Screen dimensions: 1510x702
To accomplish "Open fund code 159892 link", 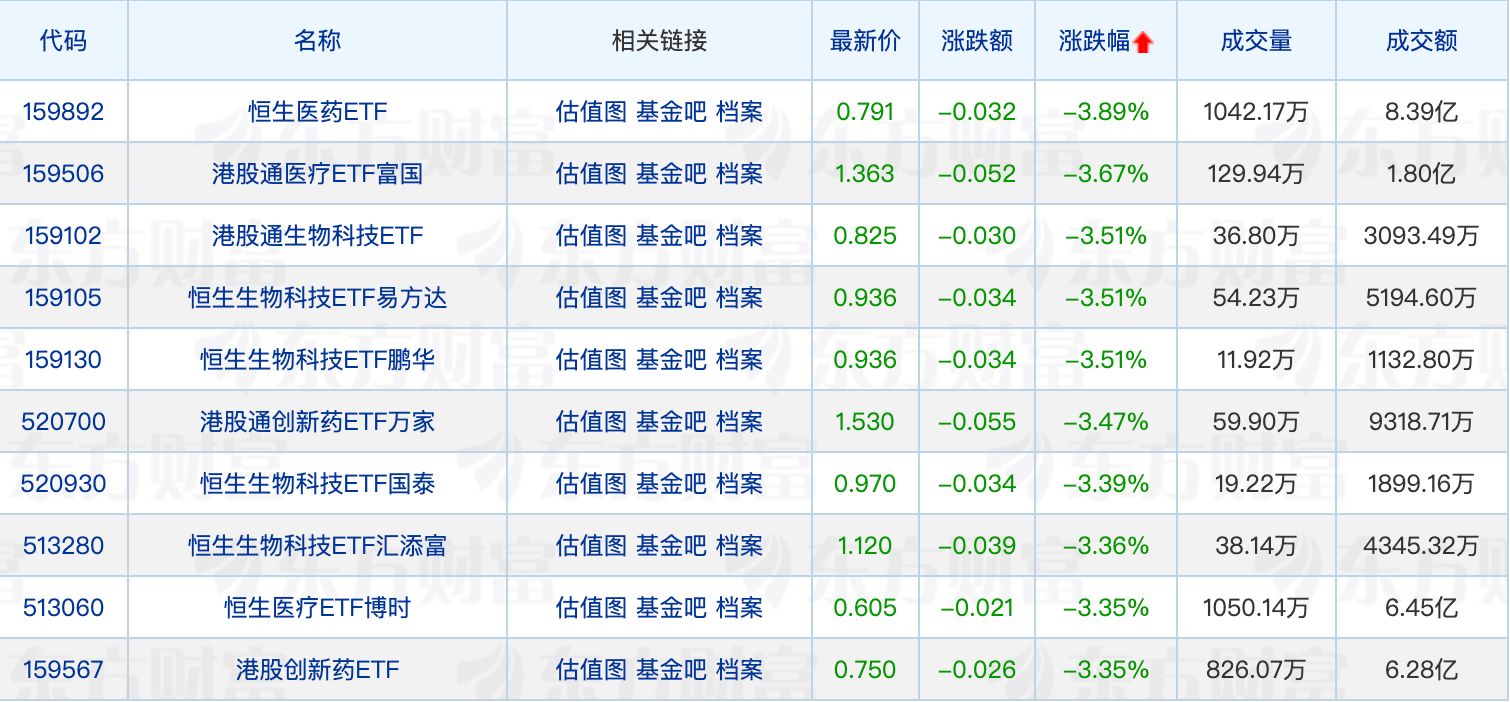I will [x=63, y=112].
